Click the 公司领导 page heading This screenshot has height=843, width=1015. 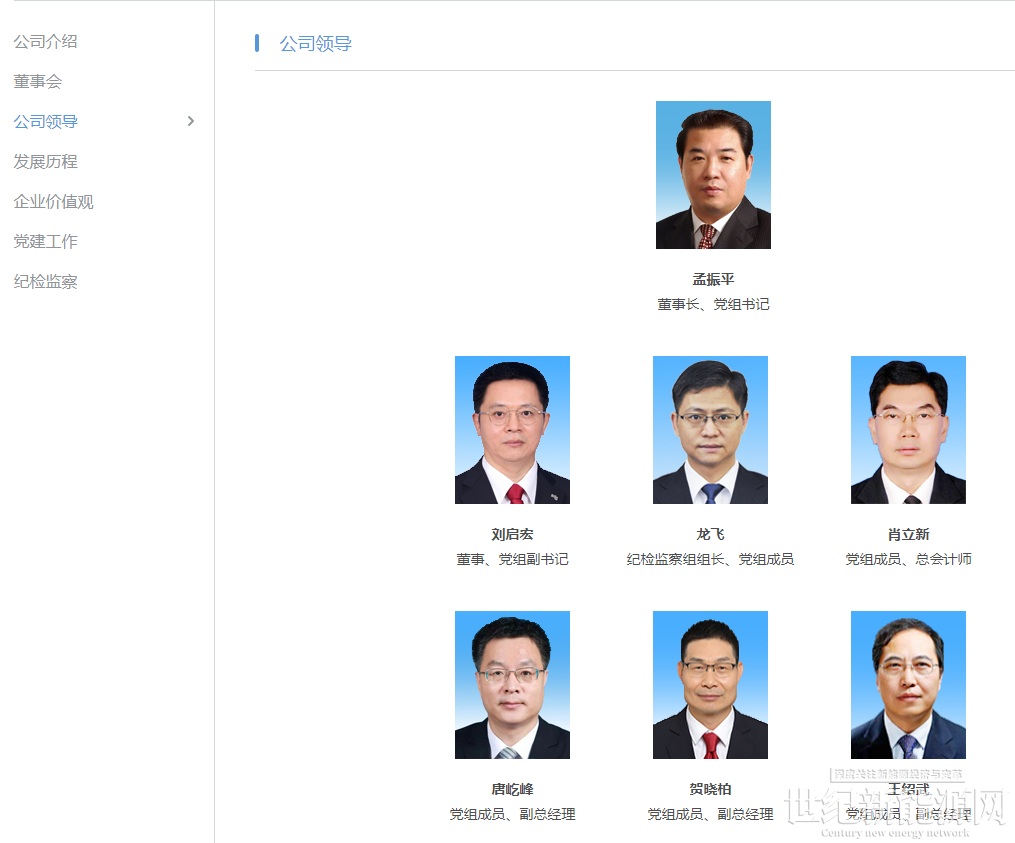point(315,43)
